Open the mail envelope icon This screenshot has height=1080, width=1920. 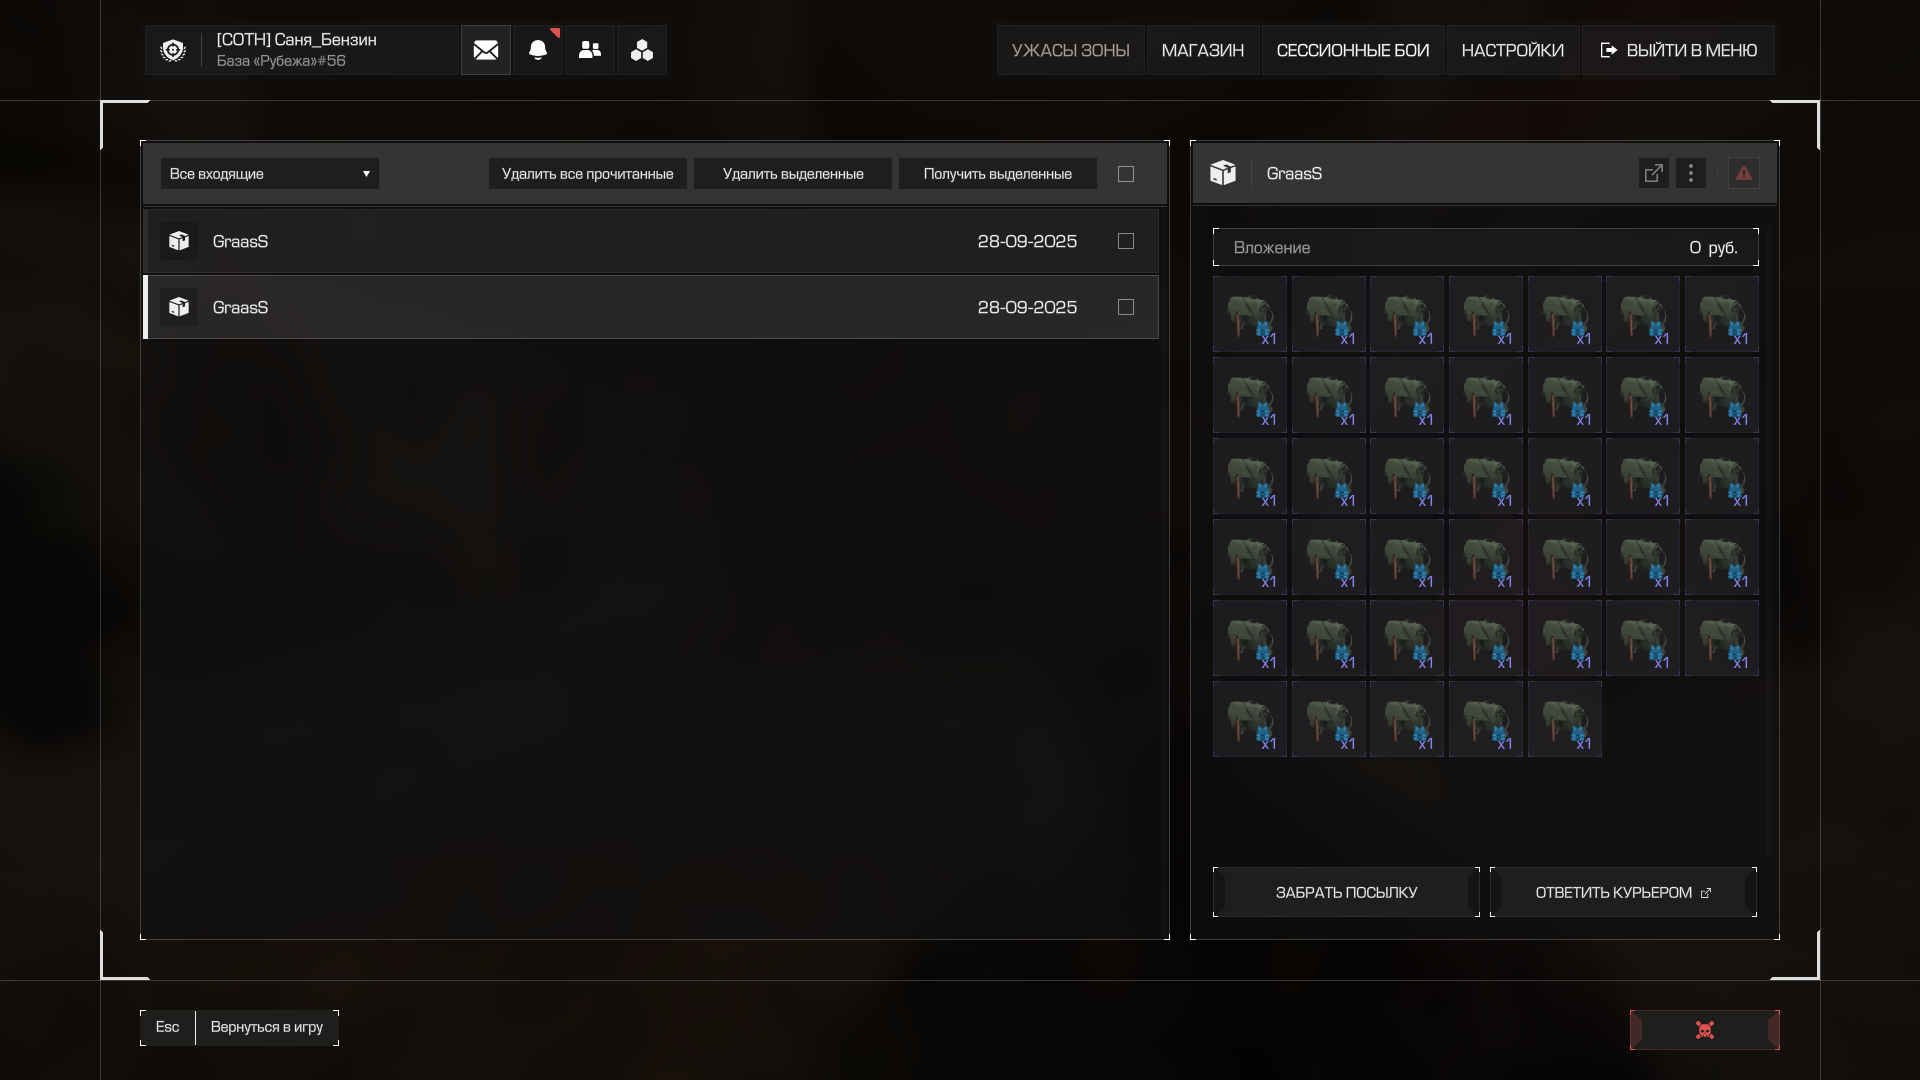click(x=486, y=50)
